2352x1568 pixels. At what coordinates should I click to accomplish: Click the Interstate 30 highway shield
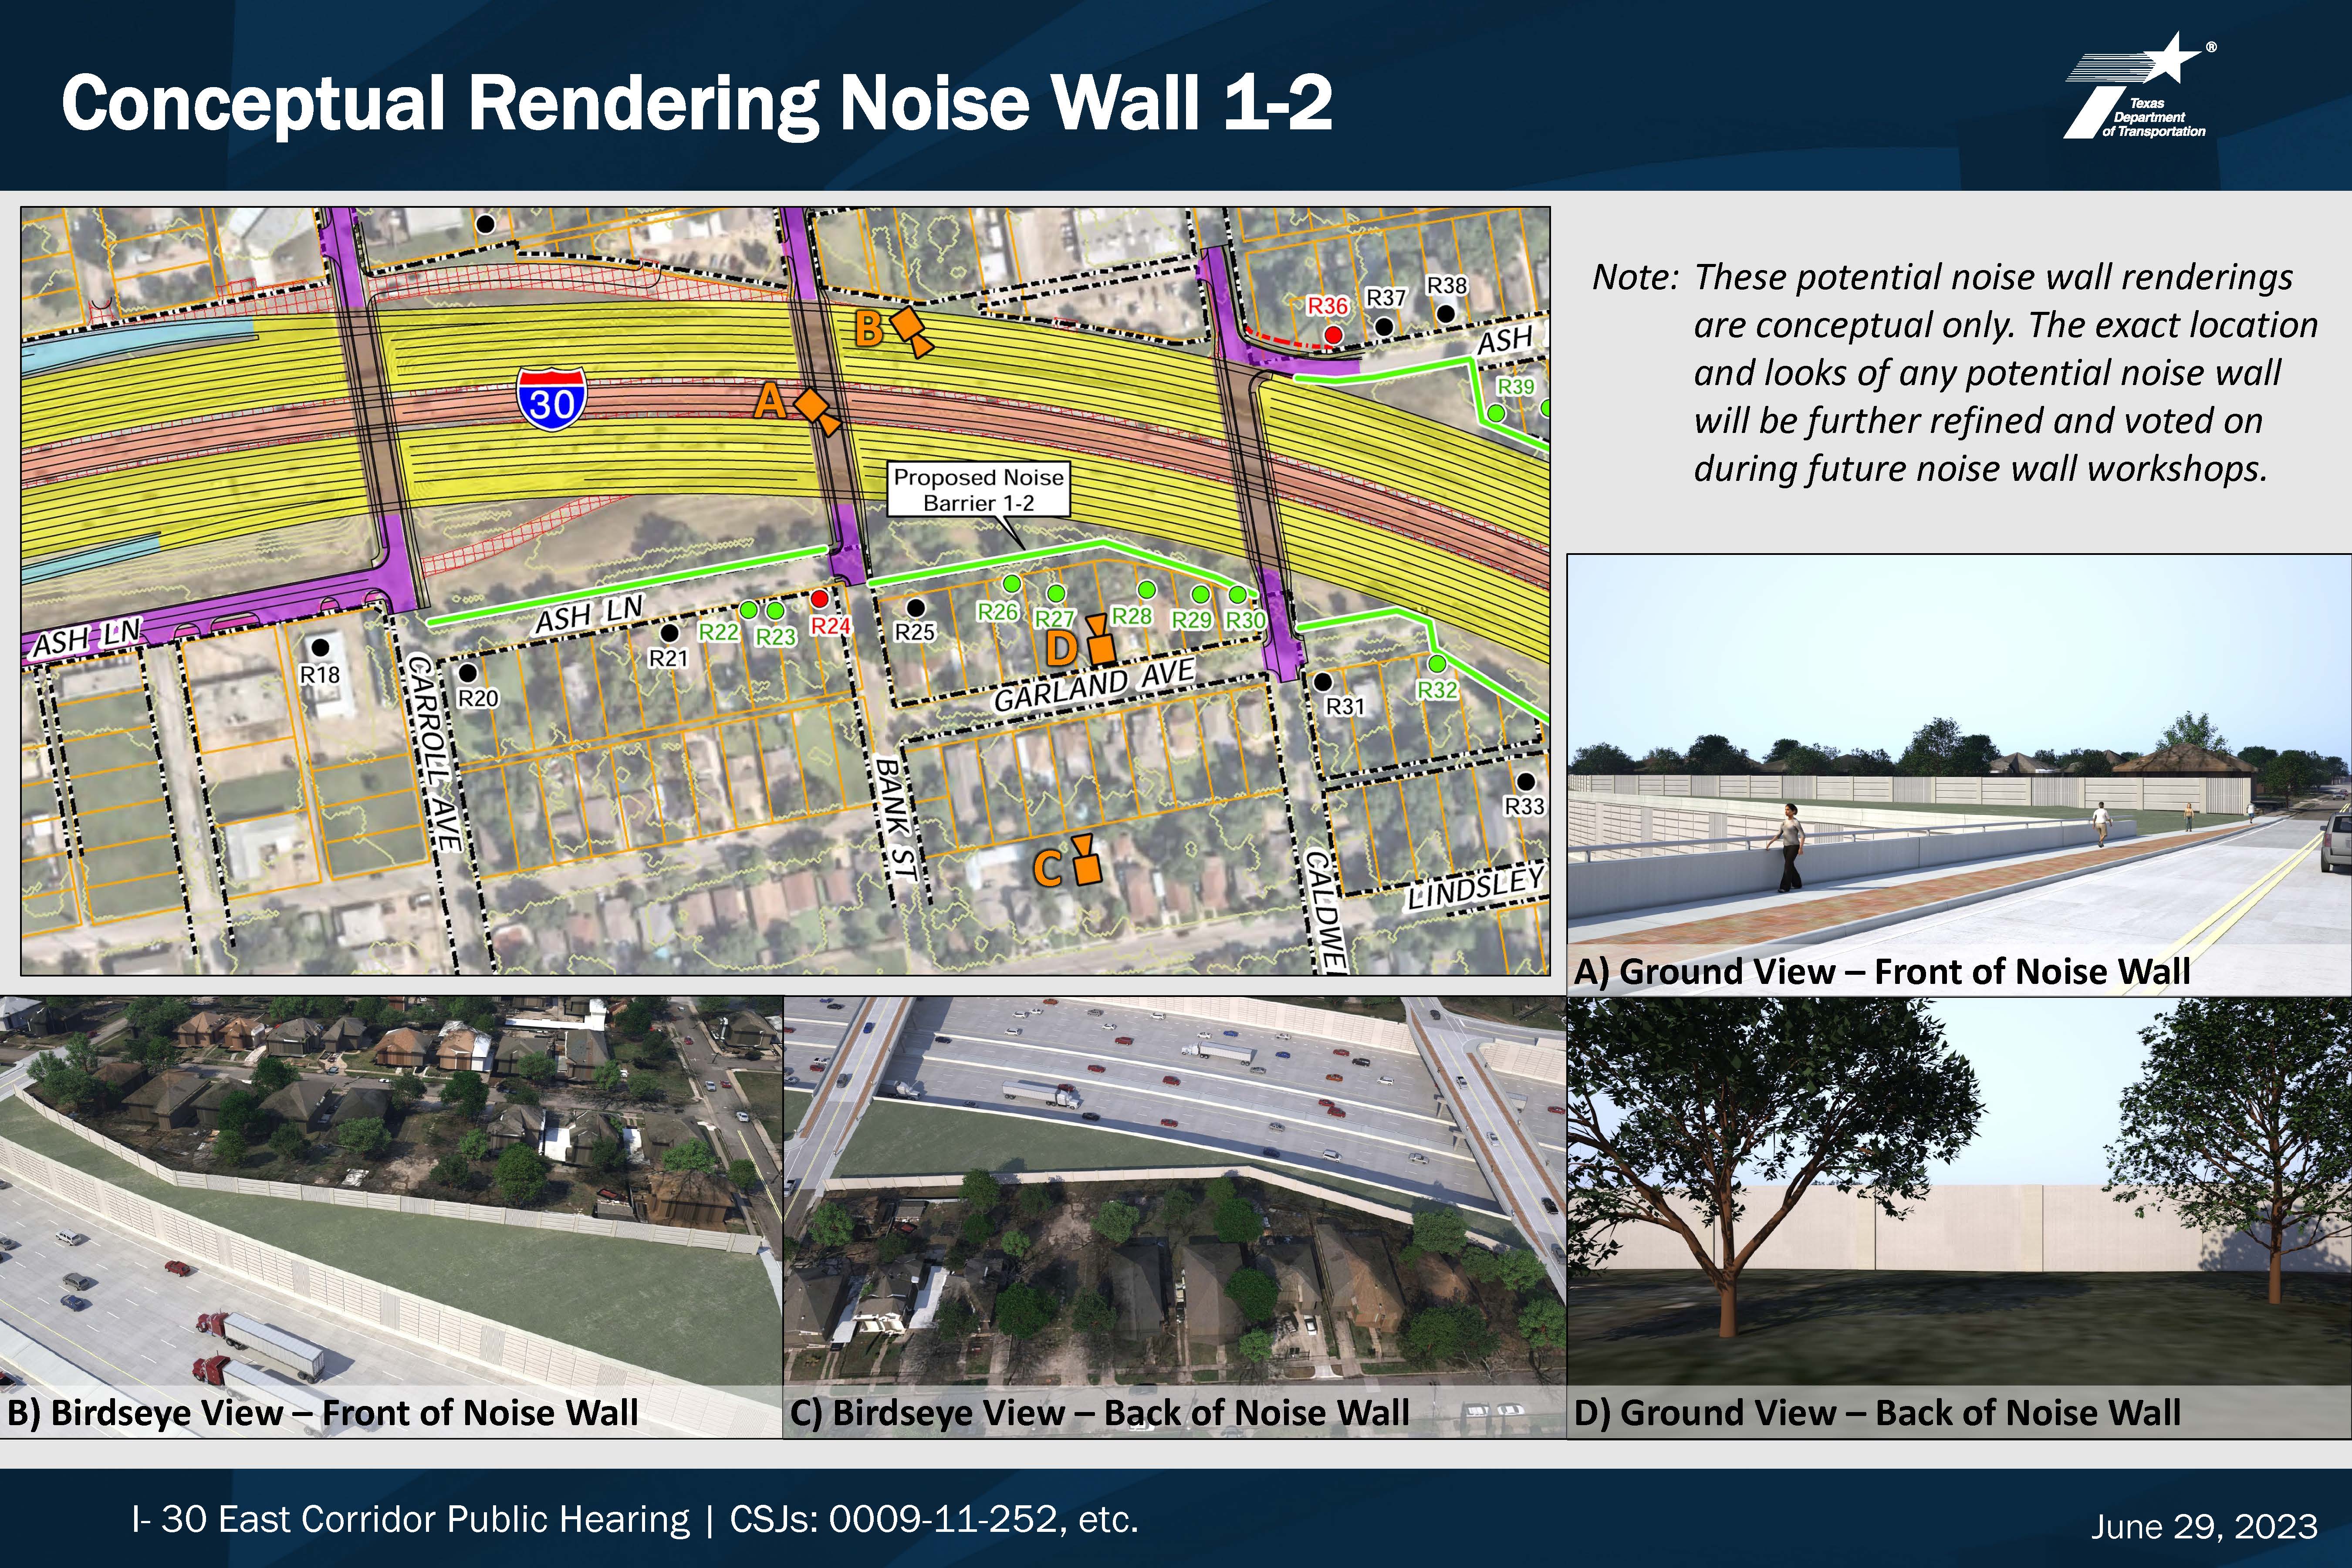[551, 399]
